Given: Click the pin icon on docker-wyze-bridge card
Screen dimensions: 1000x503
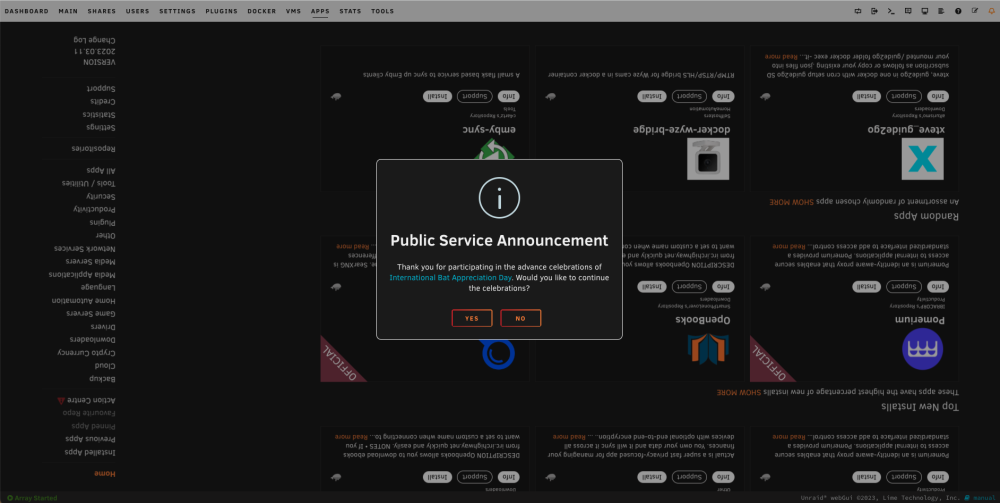Looking at the screenshot, I should tap(551, 96).
